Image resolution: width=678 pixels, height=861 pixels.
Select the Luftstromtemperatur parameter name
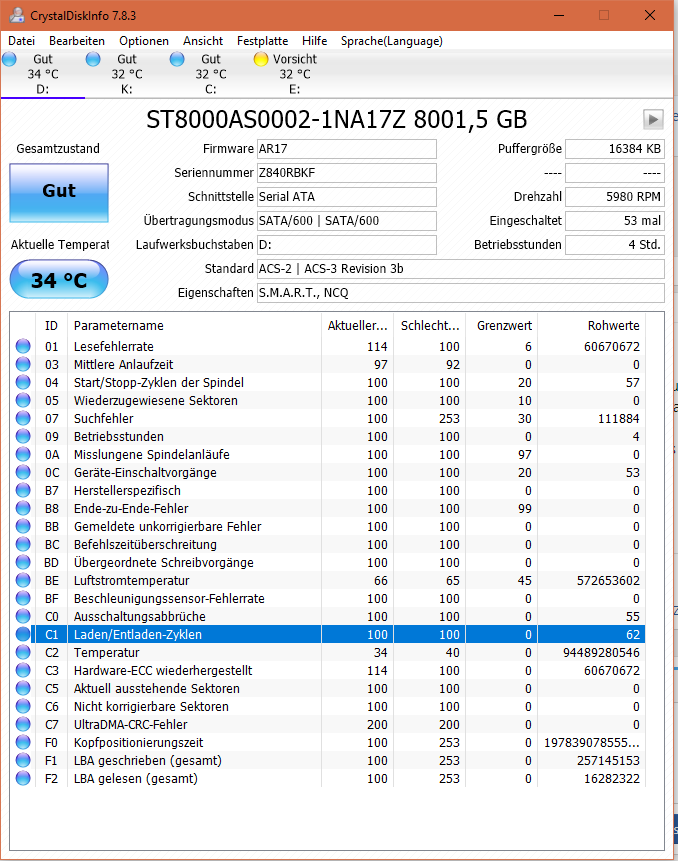[132, 580]
